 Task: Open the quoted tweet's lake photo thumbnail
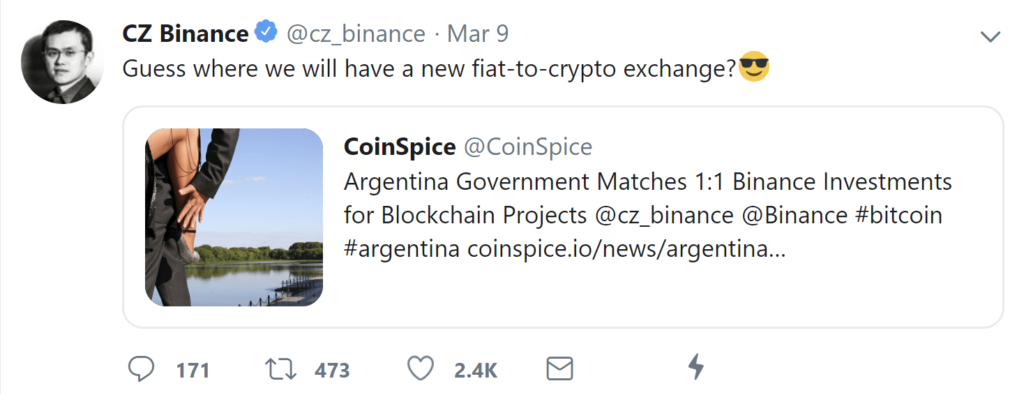tap(234, 217)
